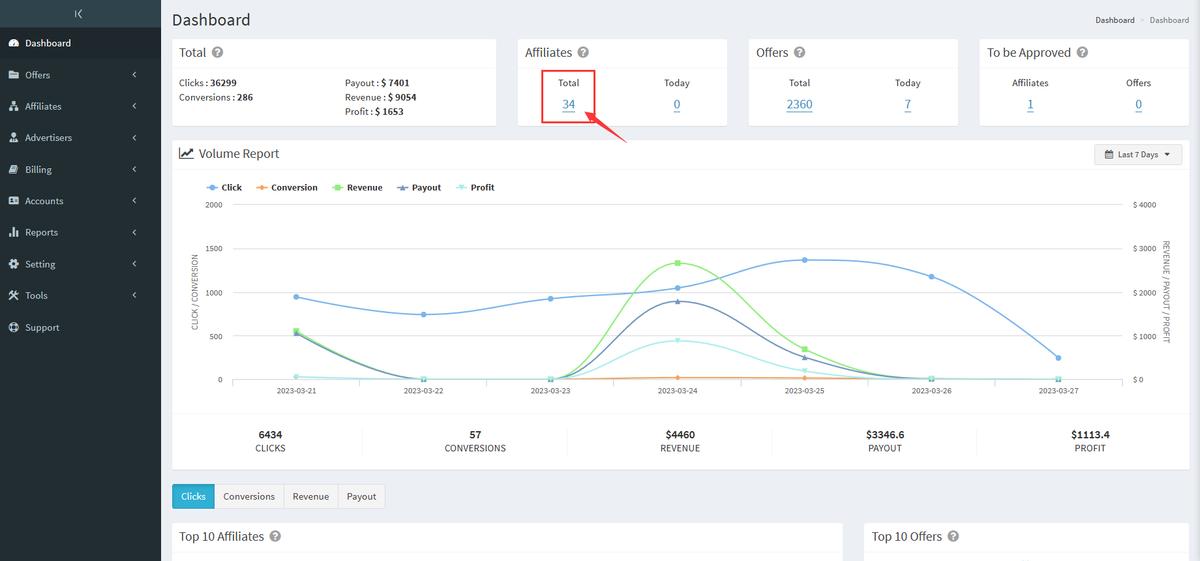Hide the Revenue series in chart legend

click(357, 188)
